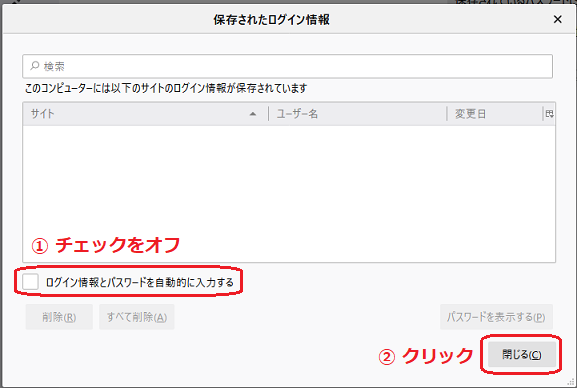Open the column picker icon in table header
This screenshot has height=388, width=577.
549,114
